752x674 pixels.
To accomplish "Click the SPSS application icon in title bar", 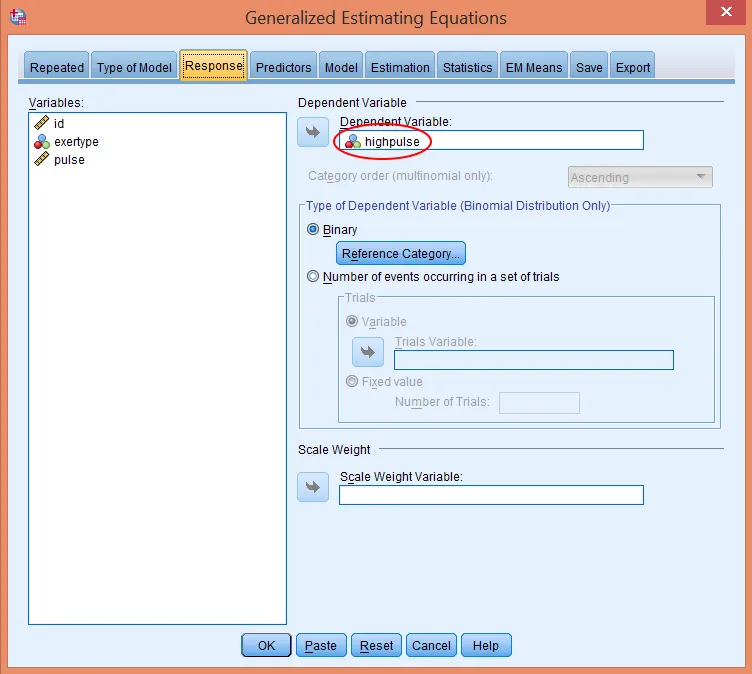I will click(x=17, y=18).
